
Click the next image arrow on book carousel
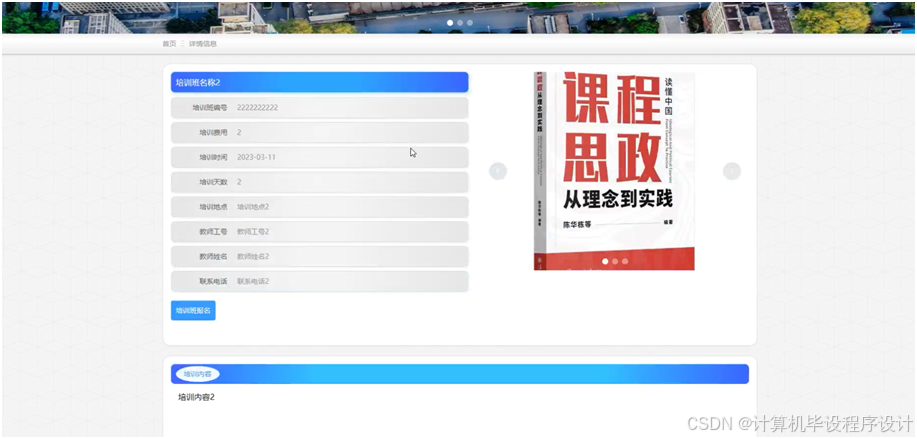[732, 171]
